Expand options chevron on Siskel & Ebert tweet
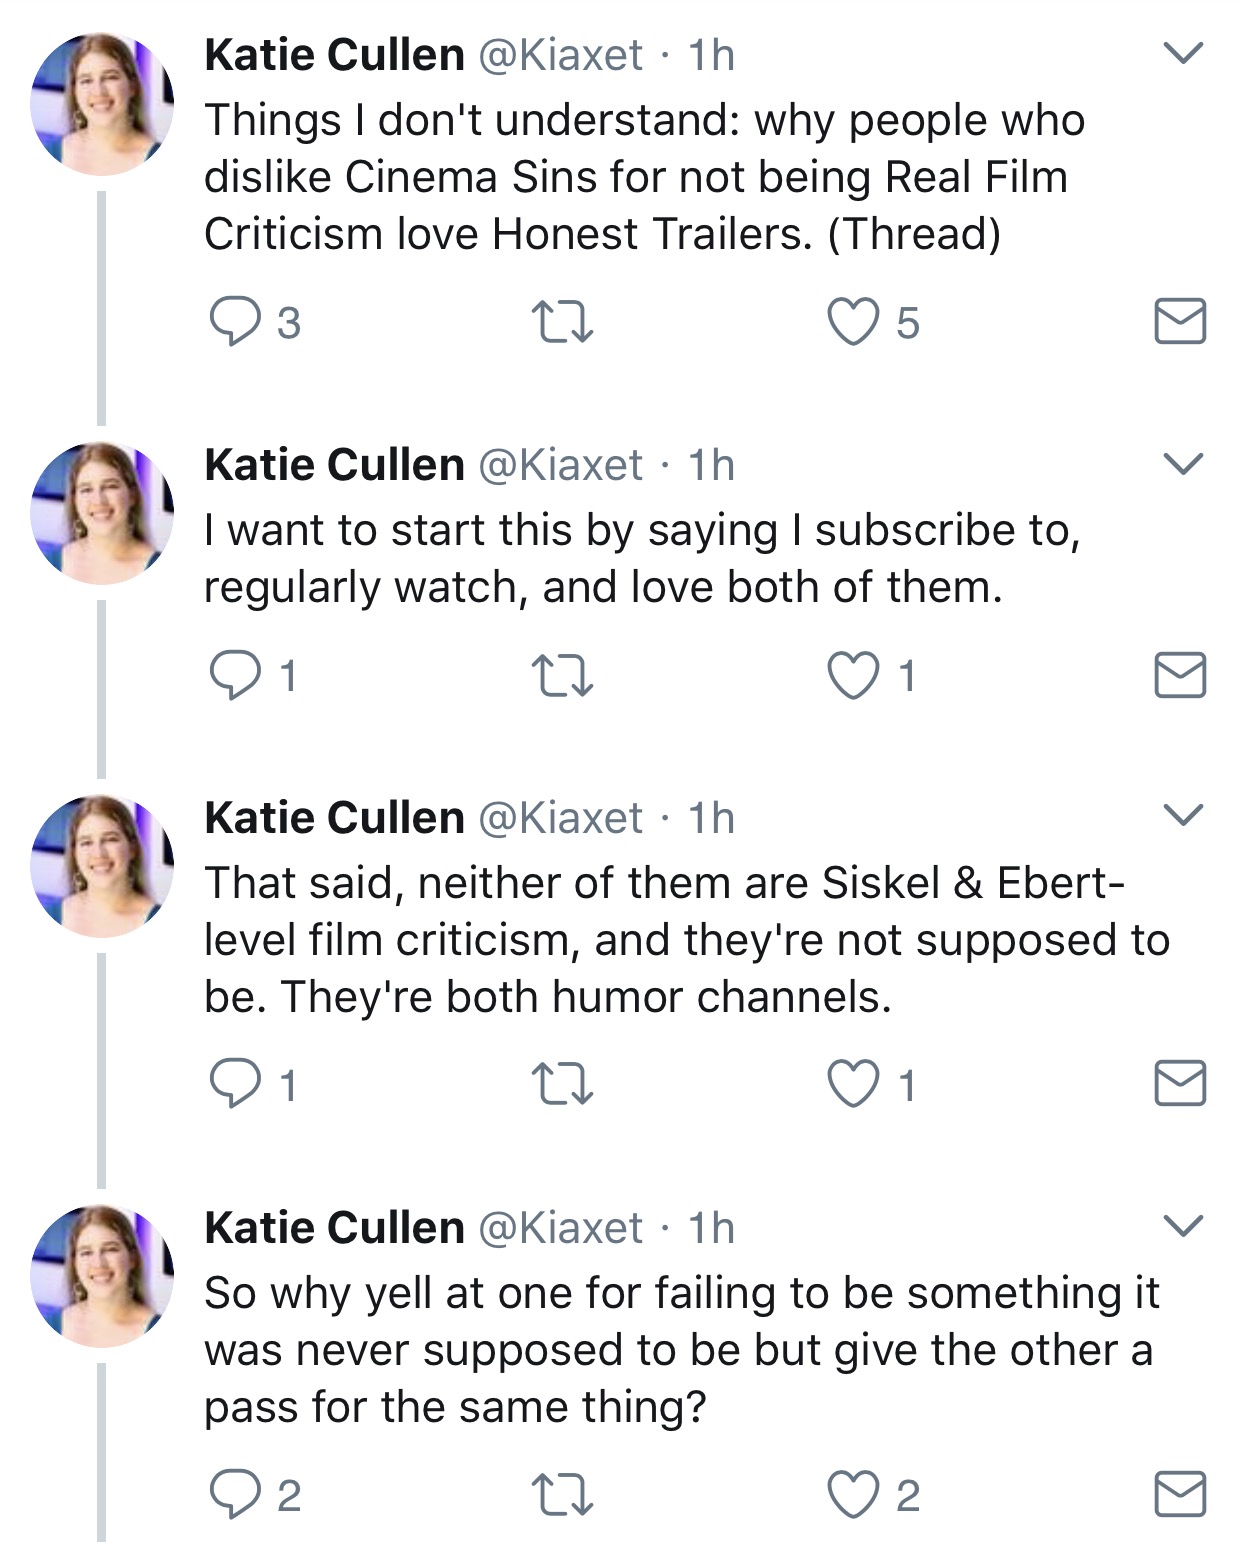The height and width of the screenshot is (1542, 1242). click(x=1184, y=816)
